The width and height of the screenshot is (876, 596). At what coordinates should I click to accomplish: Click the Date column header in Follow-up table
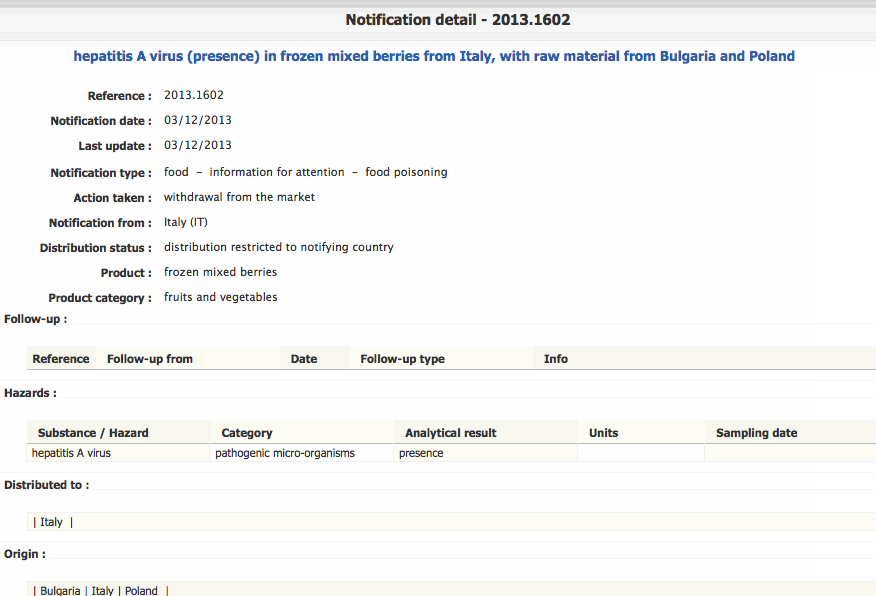coord(304,359)
